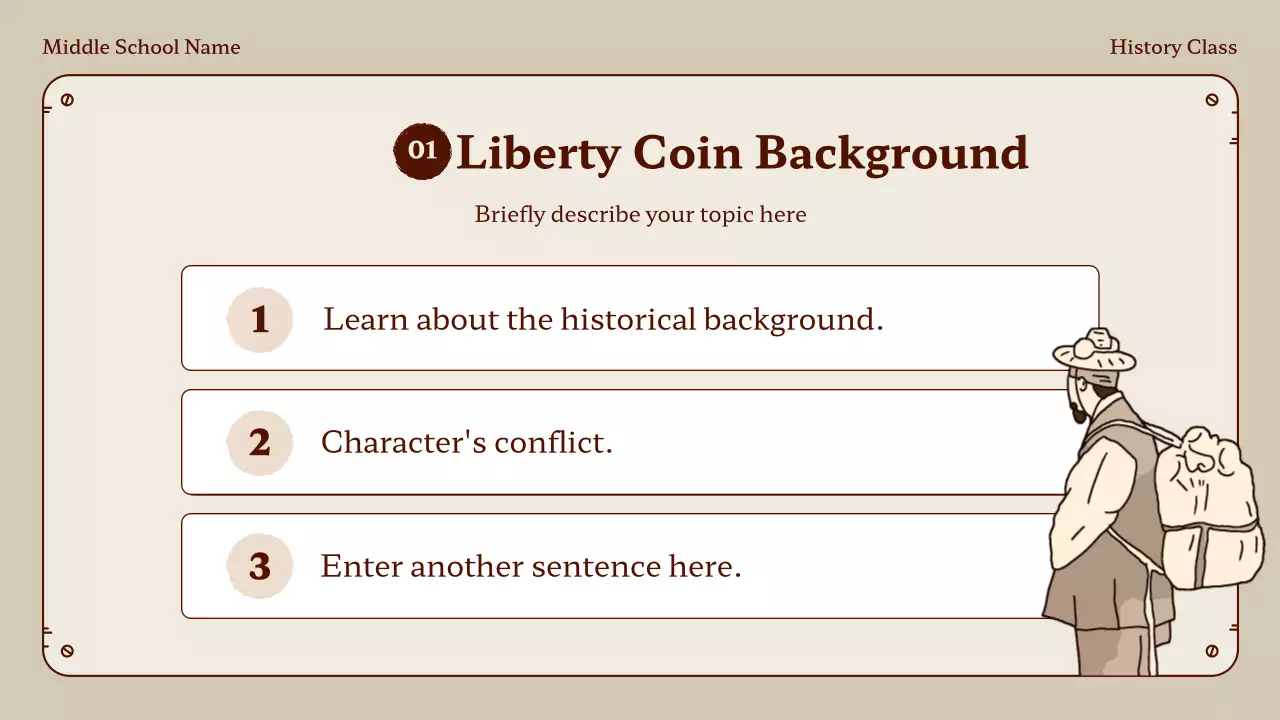Click the backpack on the man's back
Screen dimensions: 1280x720
(x=1208, y=508)
